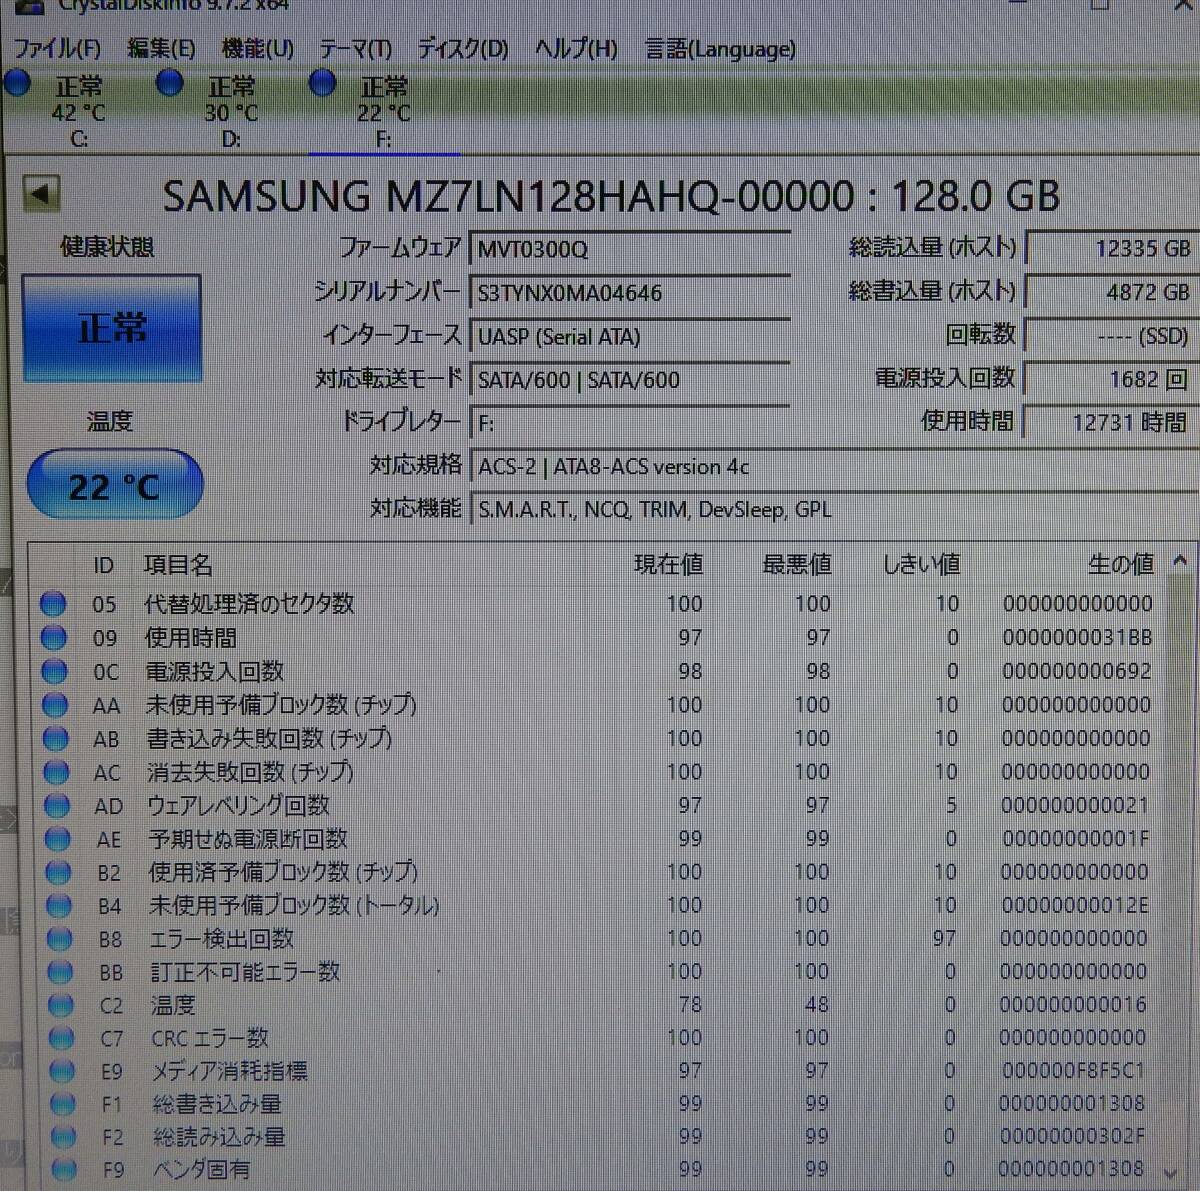
Task: Click status icon of row AA 未使用予備ブロック数
Action: (x=55, y=706)
